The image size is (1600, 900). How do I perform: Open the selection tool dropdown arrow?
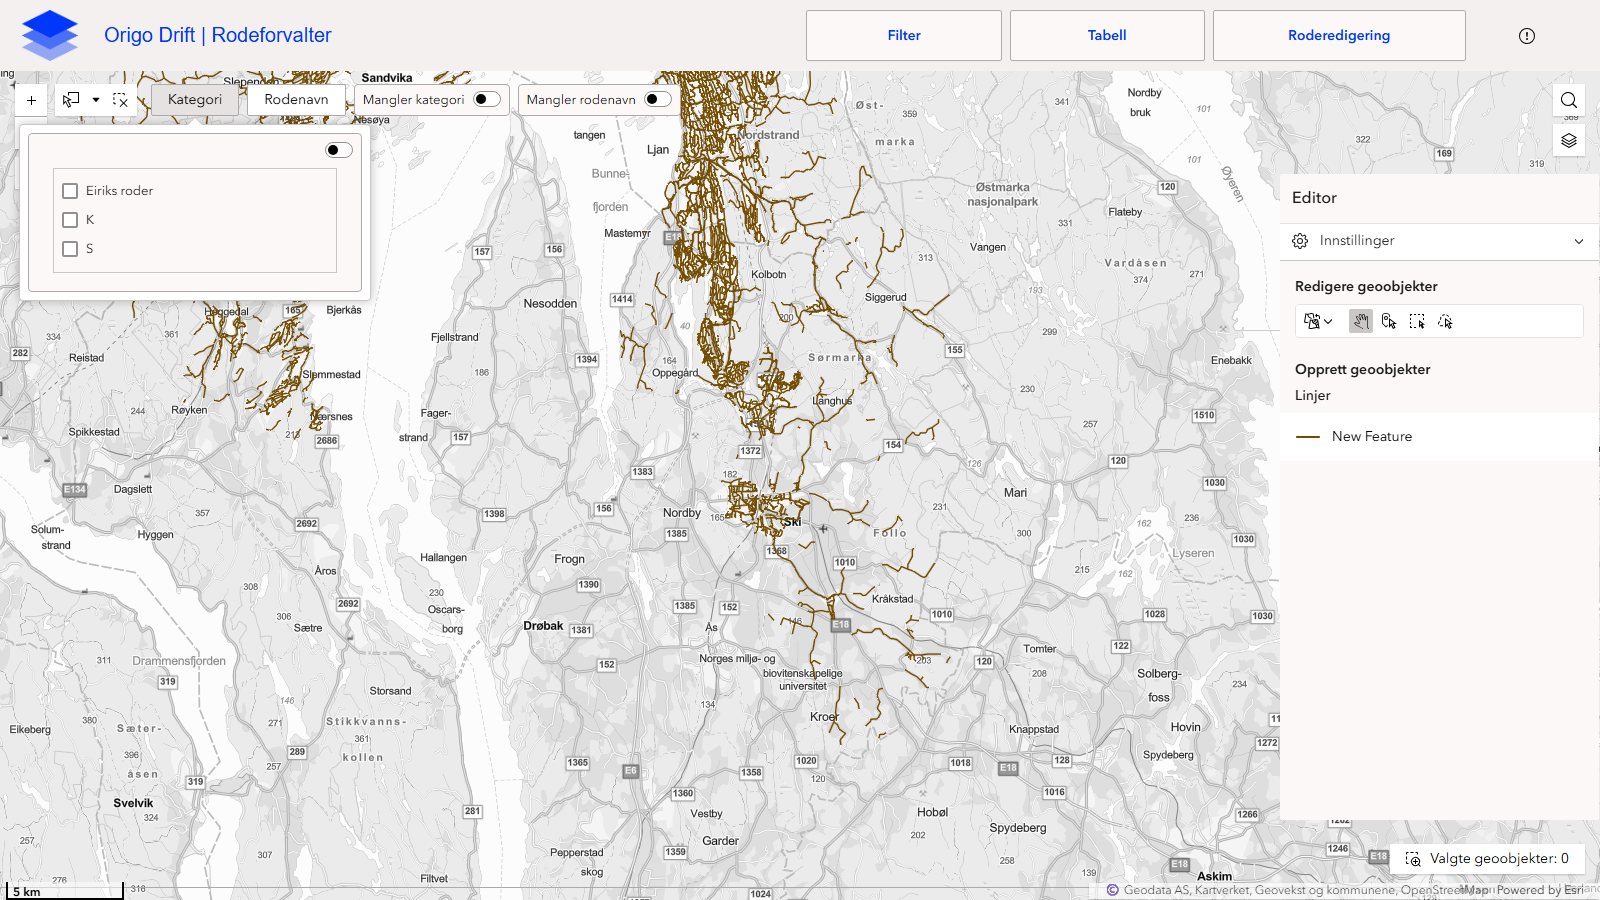(x=96, y=100)
